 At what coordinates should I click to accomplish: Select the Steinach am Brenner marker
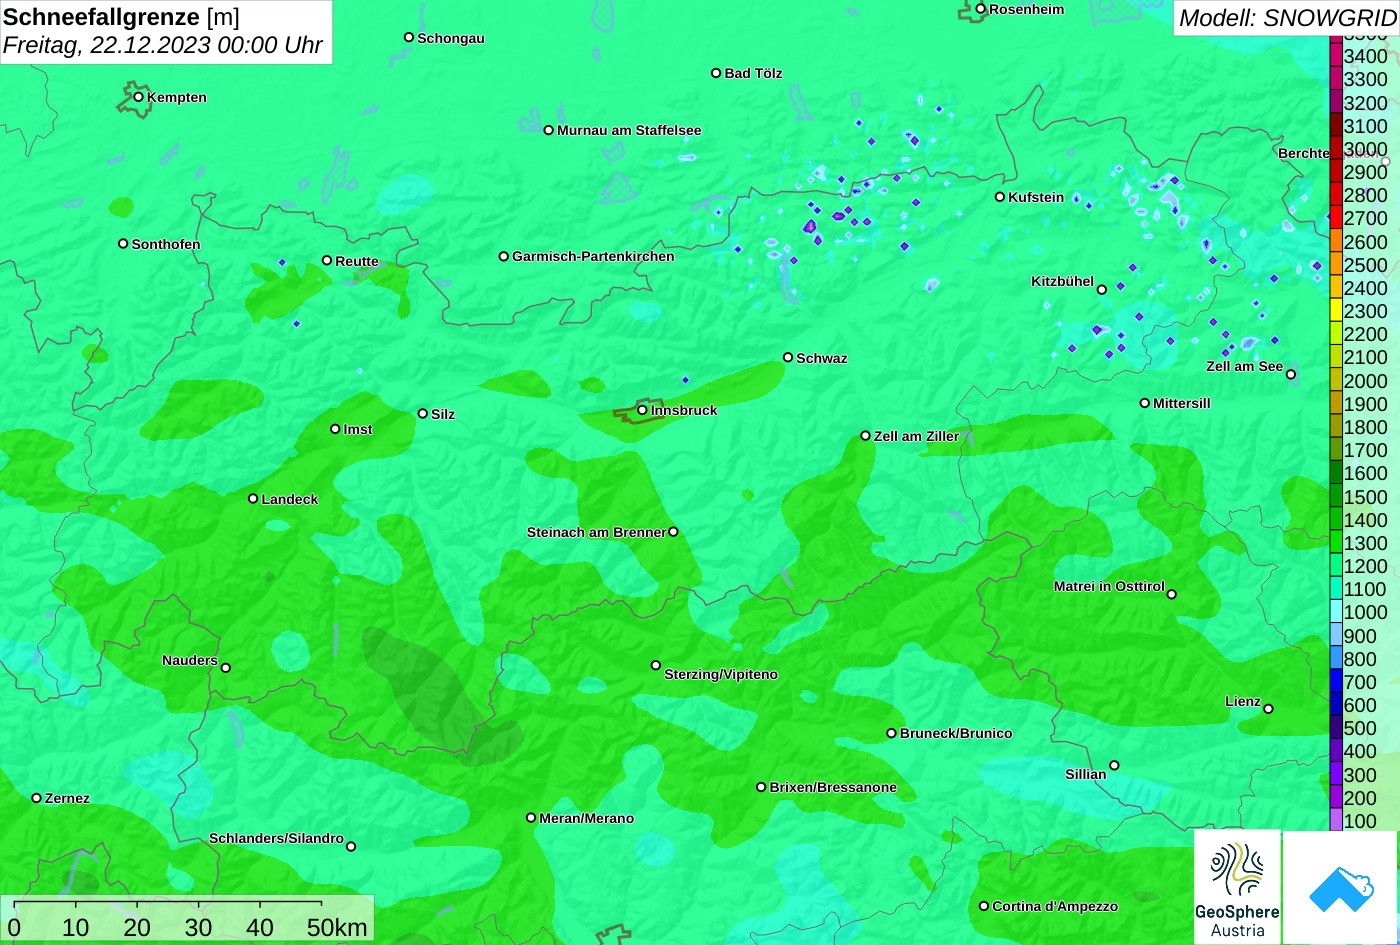point(673,531)
